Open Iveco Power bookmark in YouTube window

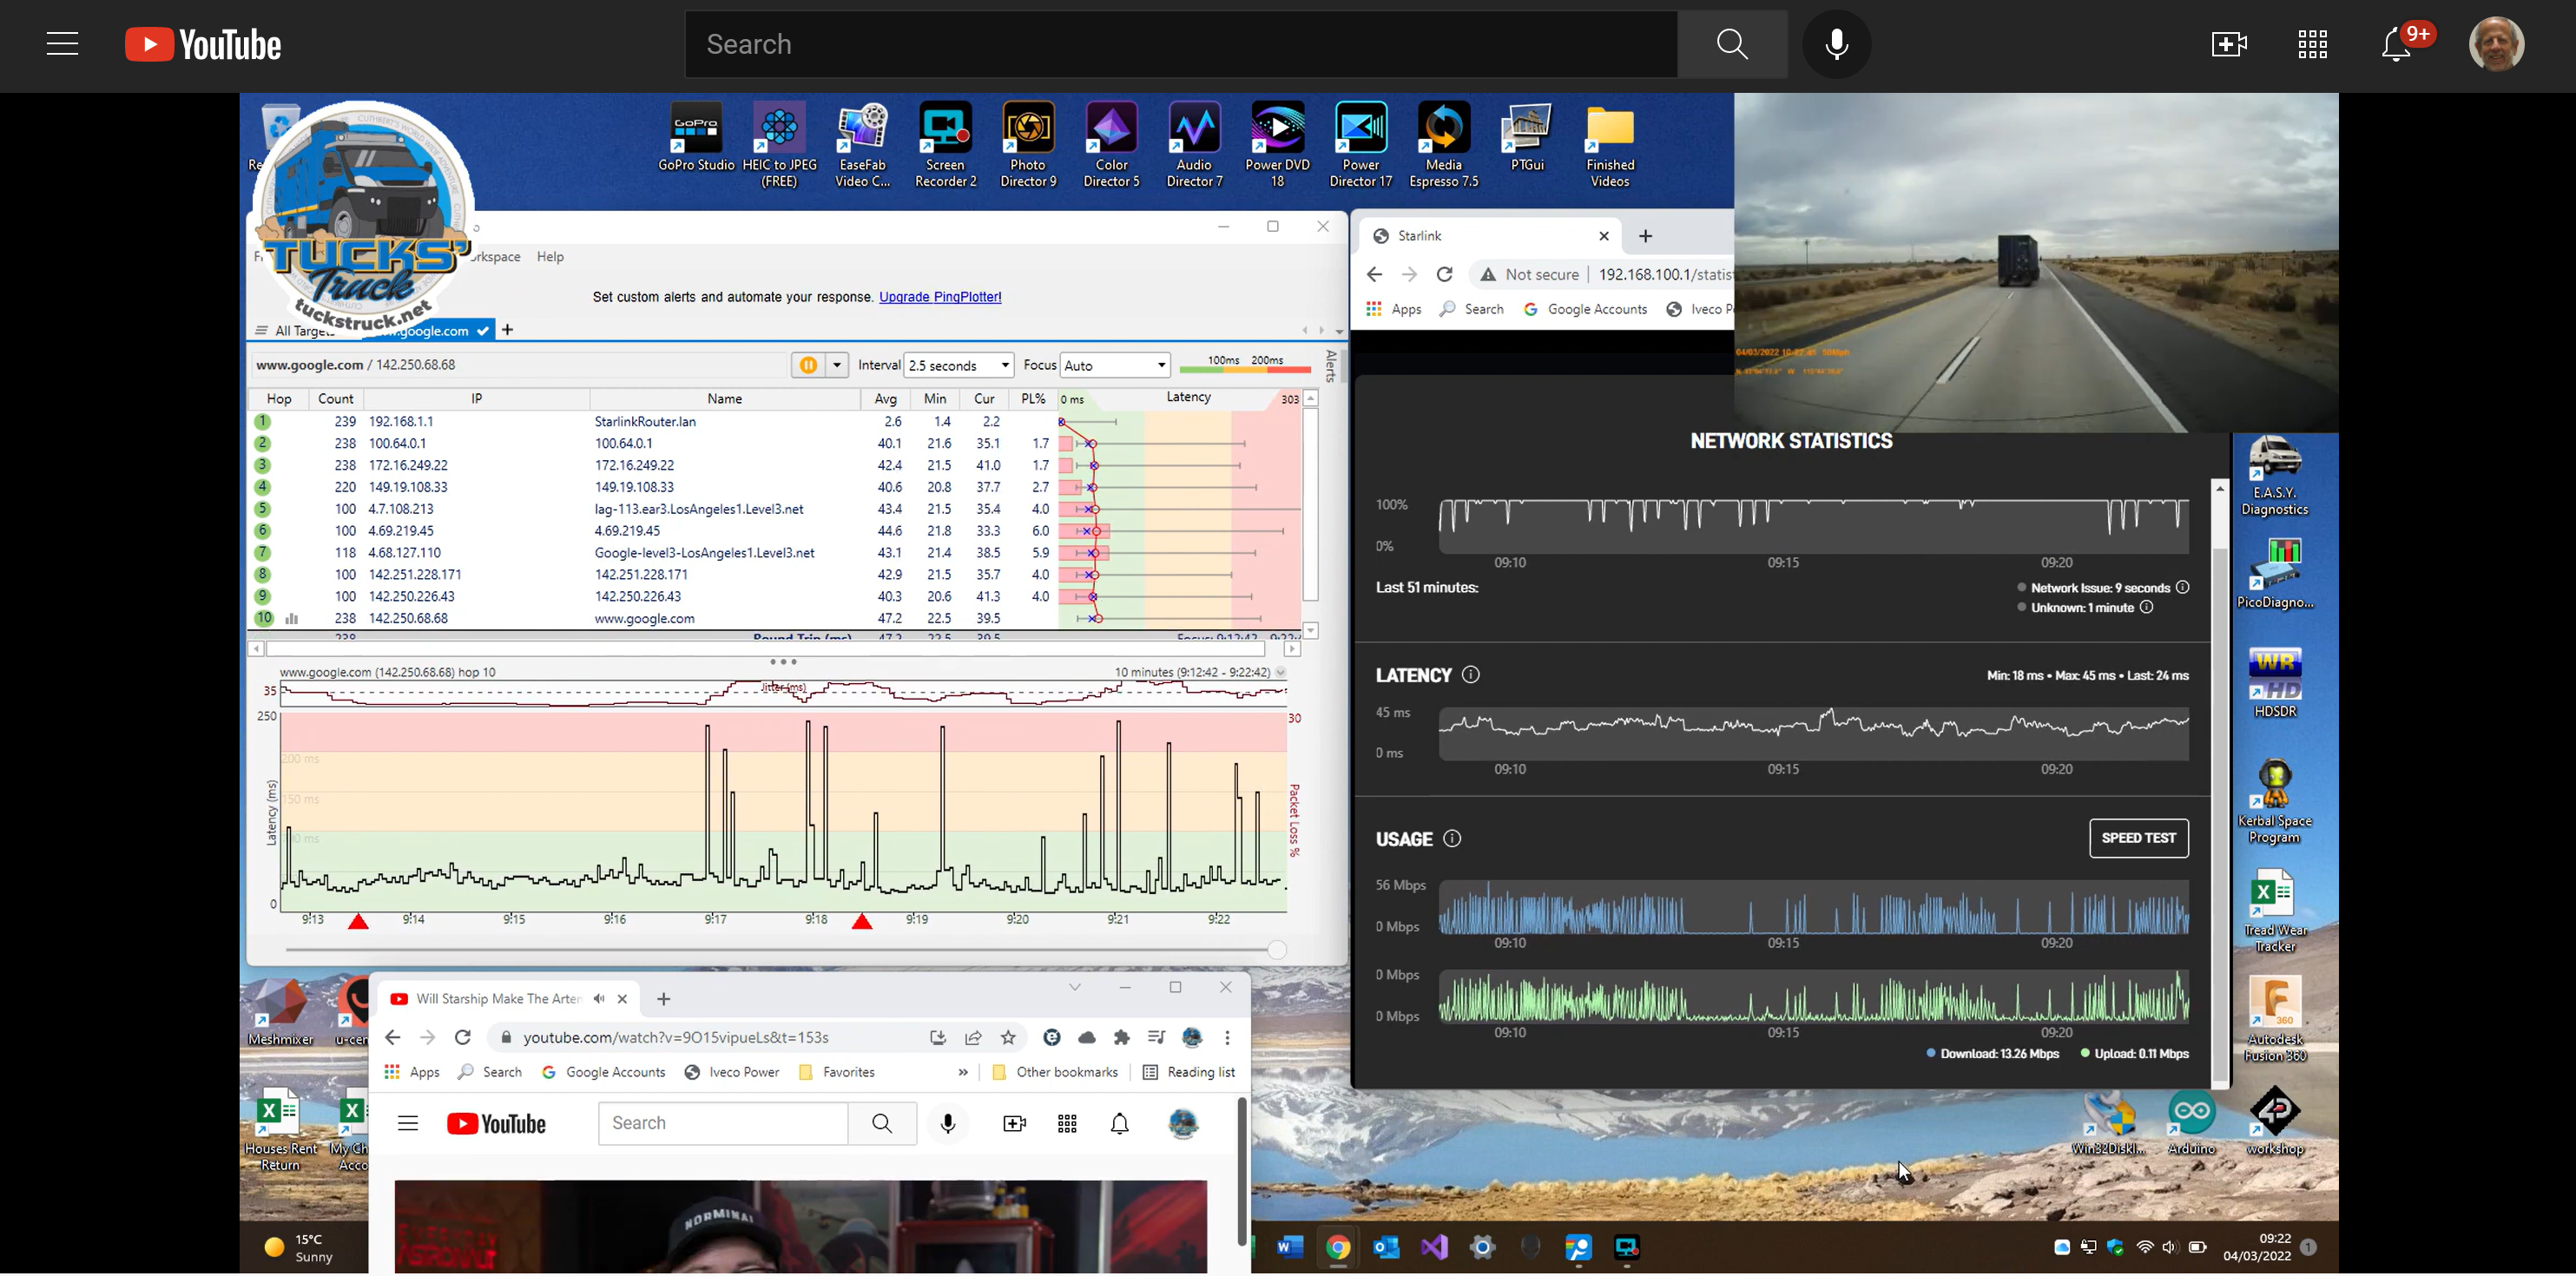point(732,1072)
